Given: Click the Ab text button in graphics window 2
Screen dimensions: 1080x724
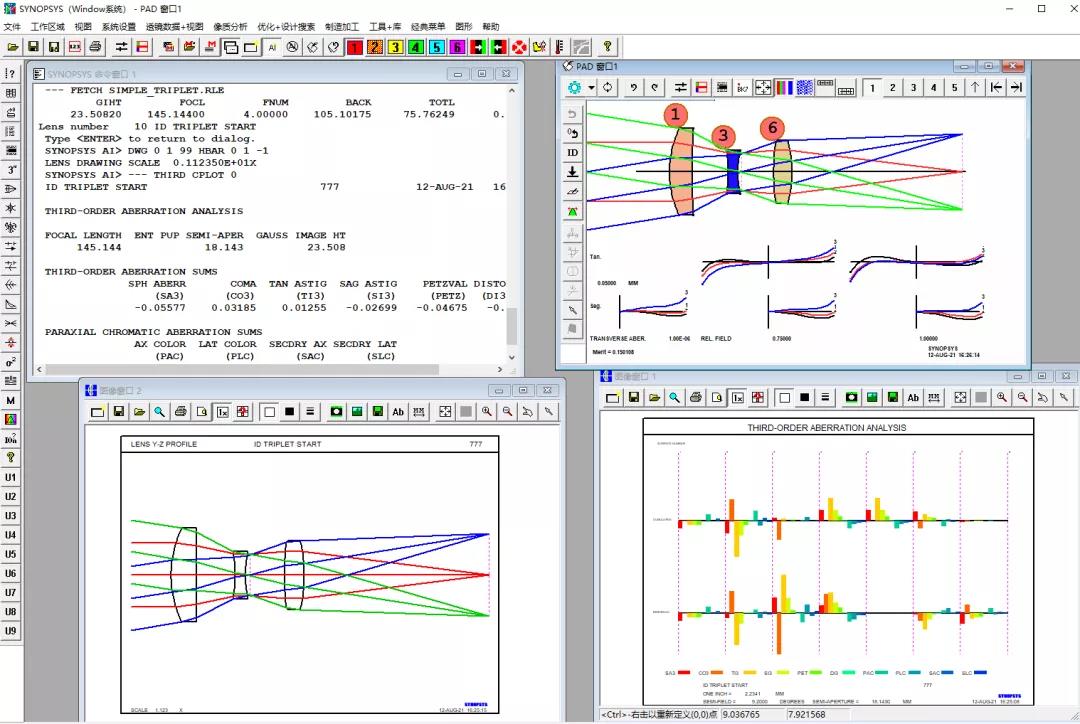Looking at the screenshot, I should click(x=398, y=412).
